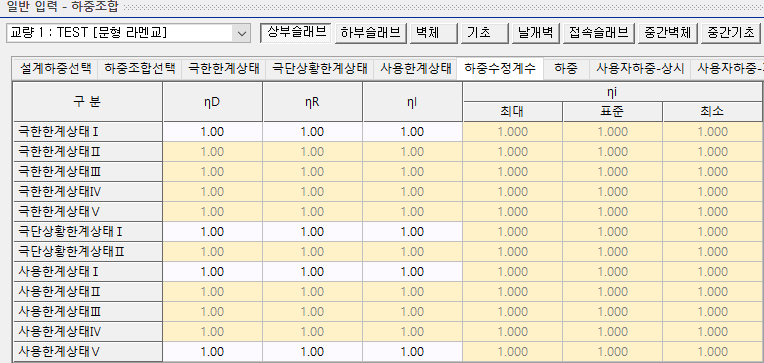Open the 사용한계상태 tab

click(415, 69)
